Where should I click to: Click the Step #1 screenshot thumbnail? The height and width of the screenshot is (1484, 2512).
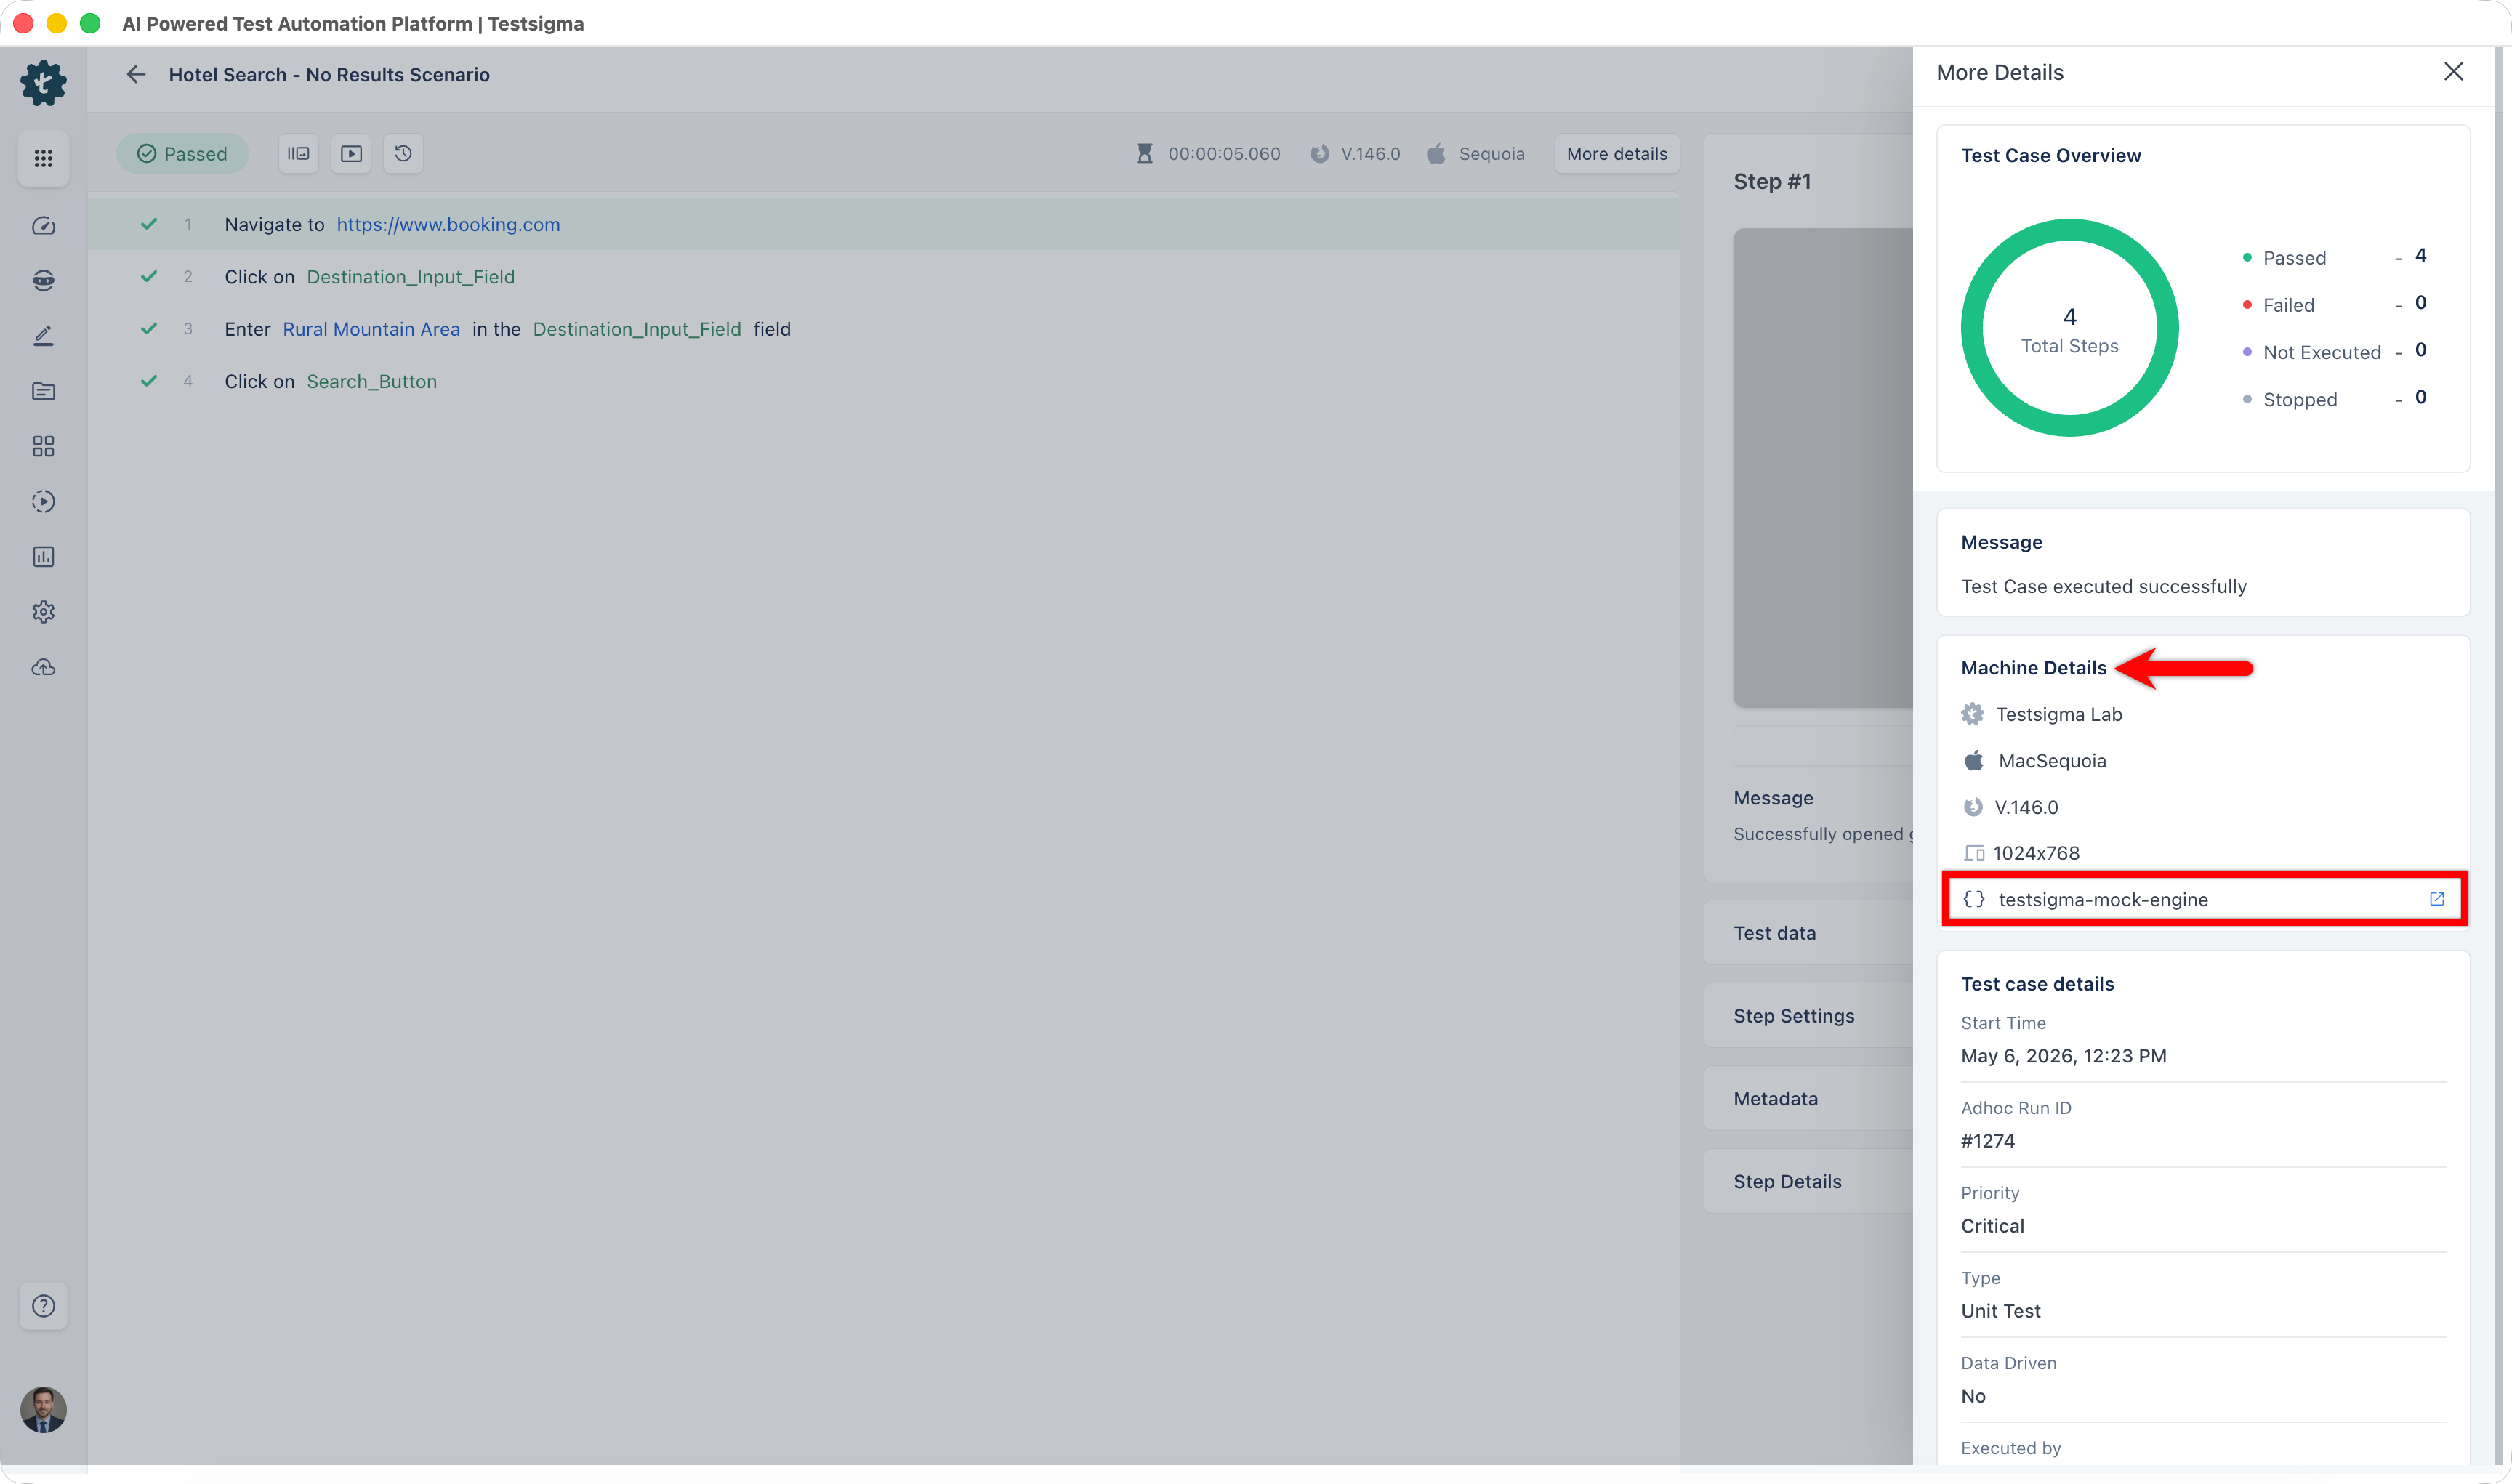[x=1823, y=468]
